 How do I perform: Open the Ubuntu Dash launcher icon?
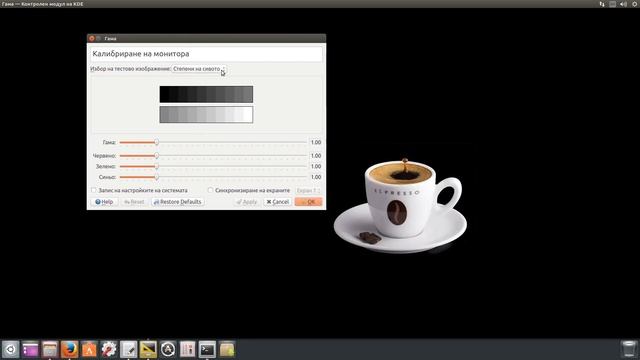[x=11, y=349]
